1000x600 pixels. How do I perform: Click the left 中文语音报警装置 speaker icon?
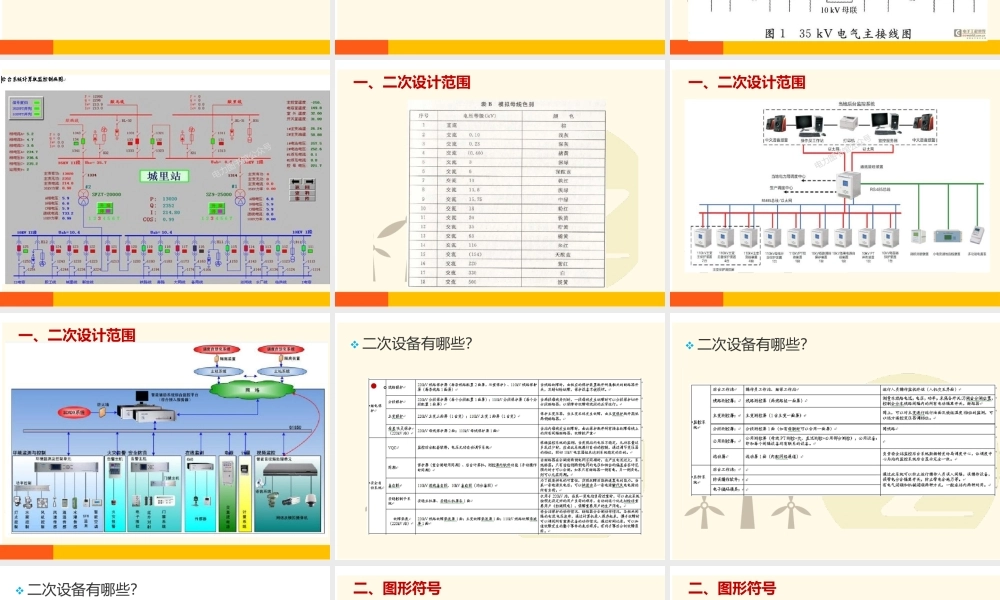coord(775,122)
